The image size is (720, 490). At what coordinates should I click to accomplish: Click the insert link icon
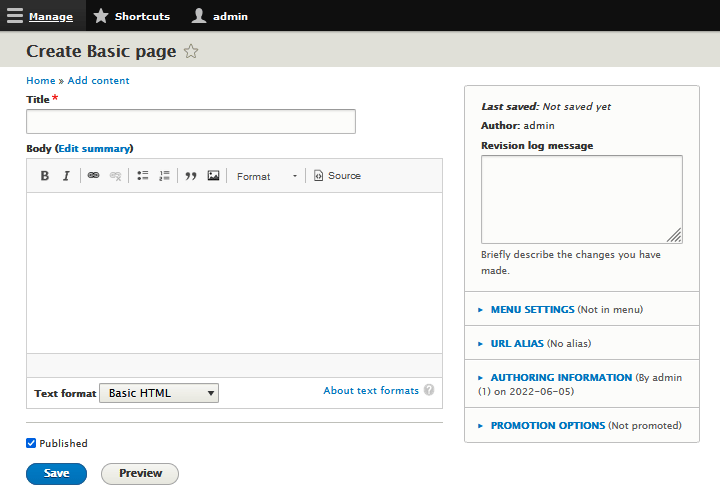point(93,176)
